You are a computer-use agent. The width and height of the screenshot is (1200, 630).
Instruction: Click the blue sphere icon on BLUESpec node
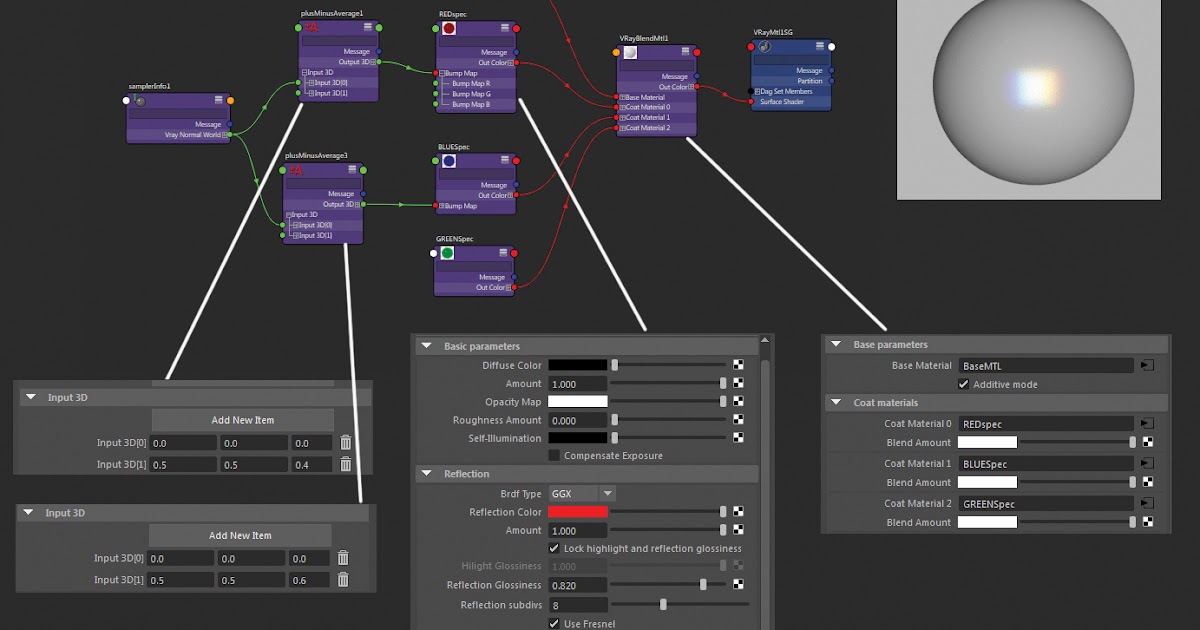click(449, 162)
